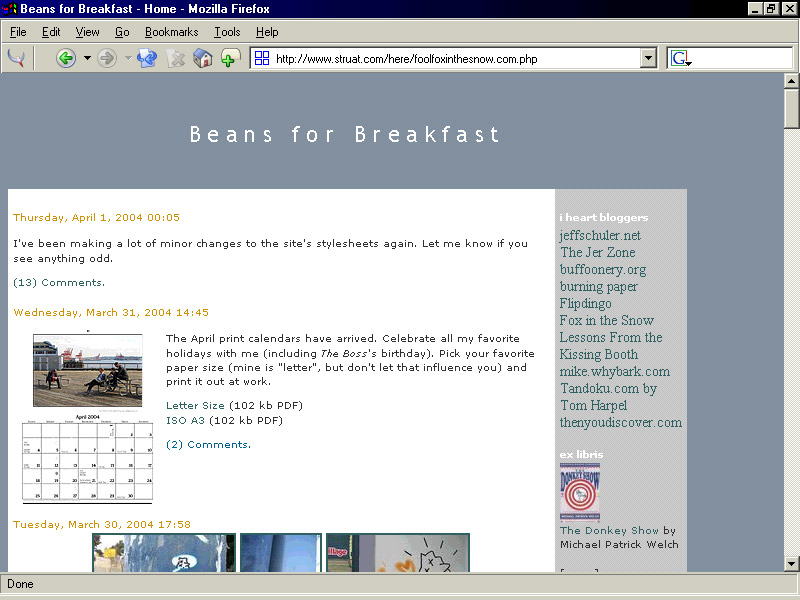Open the (13) Comments link

58,282
